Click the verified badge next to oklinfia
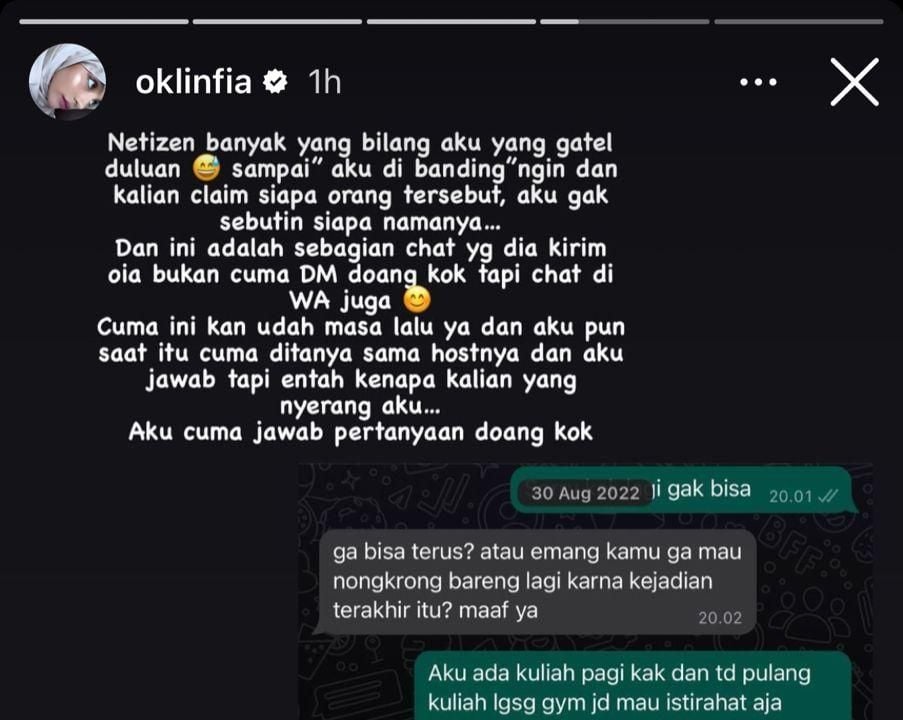Viewport: 903px width, 720px height. pos(275,82)
